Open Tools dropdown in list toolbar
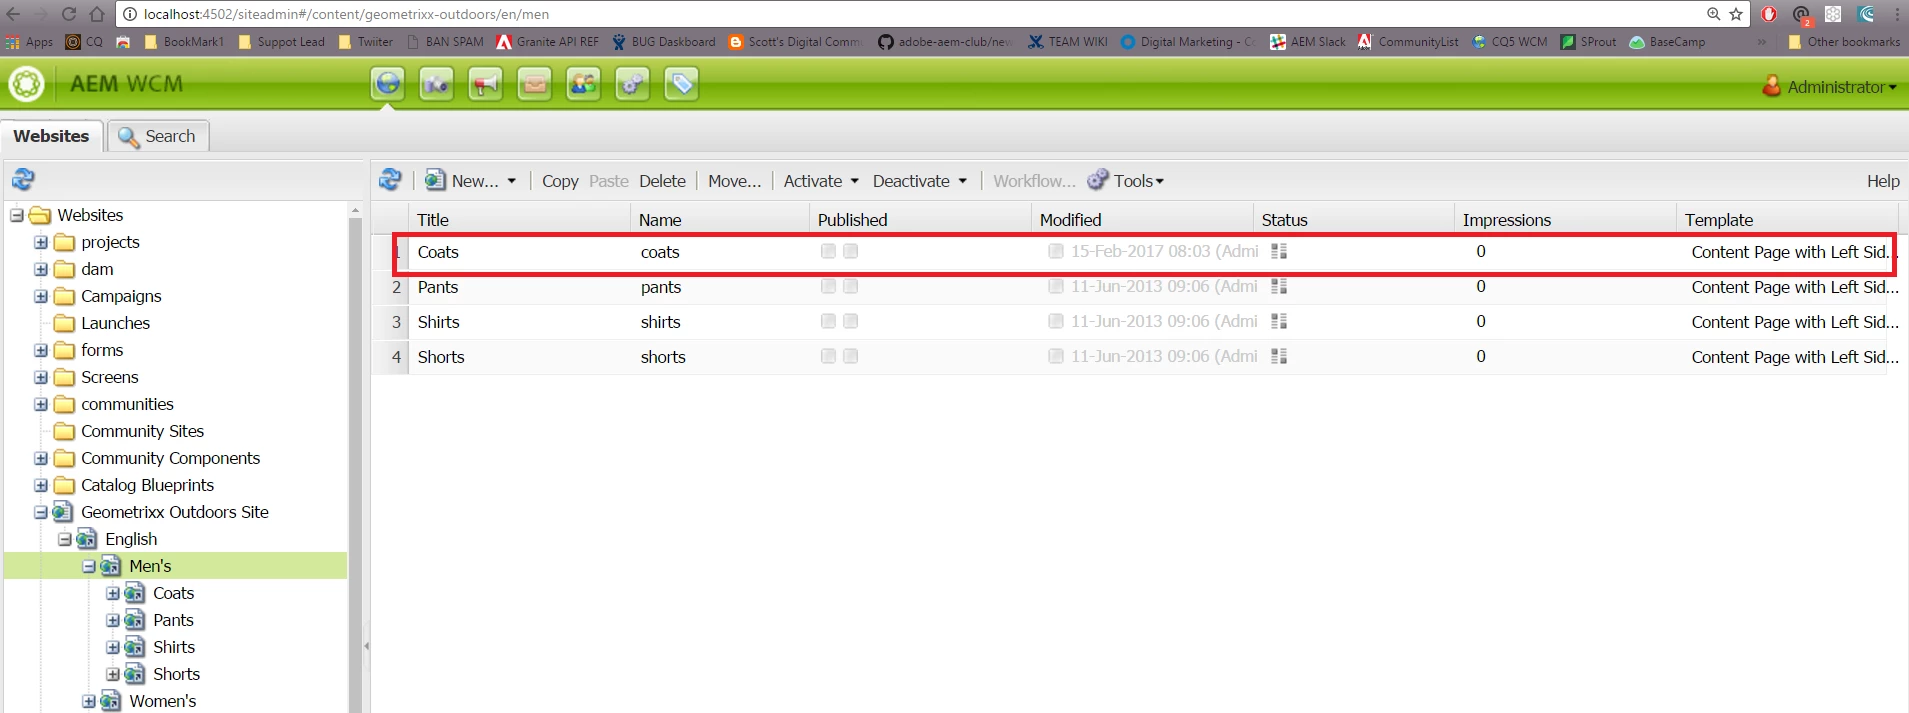 [1126, 181]
